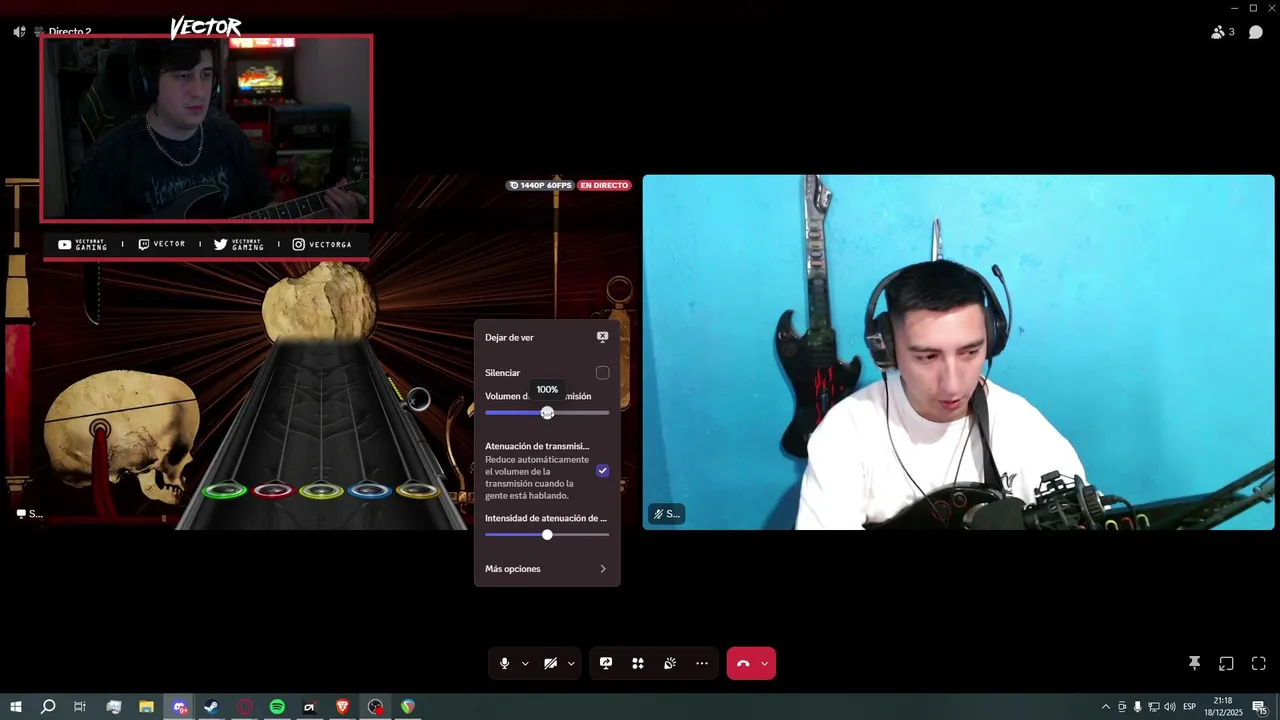The image size is (1280, 720).
Task: Open Task View on the taskbar
Action: pyautogui.click(x=80, y=707)
